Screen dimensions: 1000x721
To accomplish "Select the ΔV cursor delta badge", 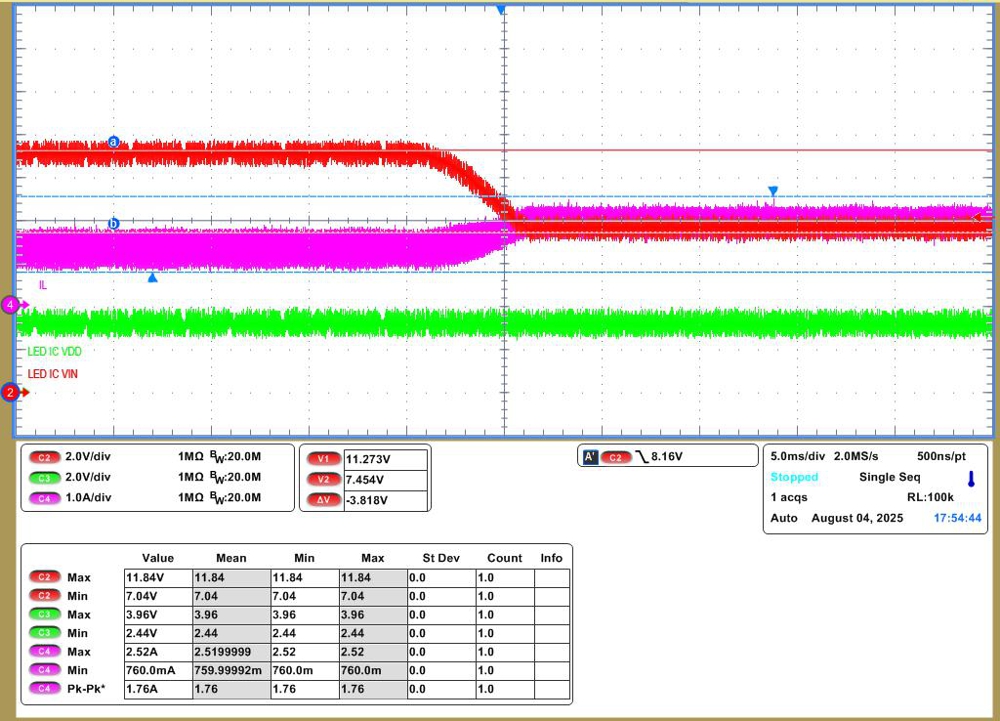I will (x=322, y=499).
